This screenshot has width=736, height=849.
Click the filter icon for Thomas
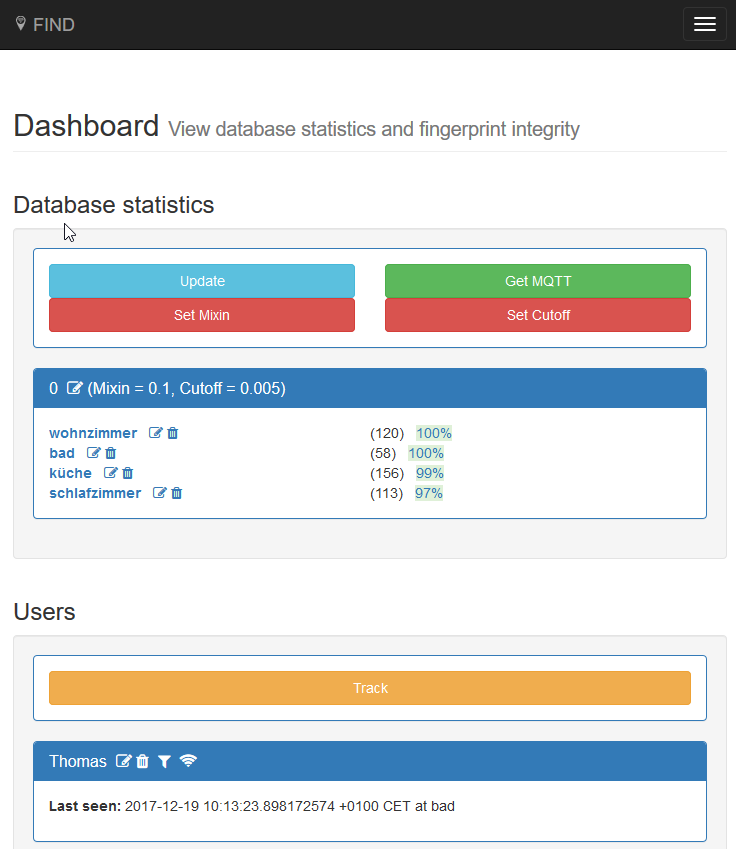click(164, 762)
